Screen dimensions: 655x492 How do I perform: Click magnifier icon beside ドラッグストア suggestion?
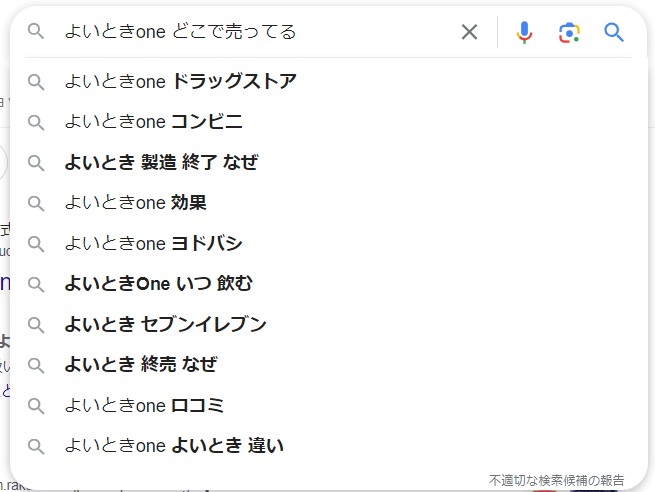(36, 82)
